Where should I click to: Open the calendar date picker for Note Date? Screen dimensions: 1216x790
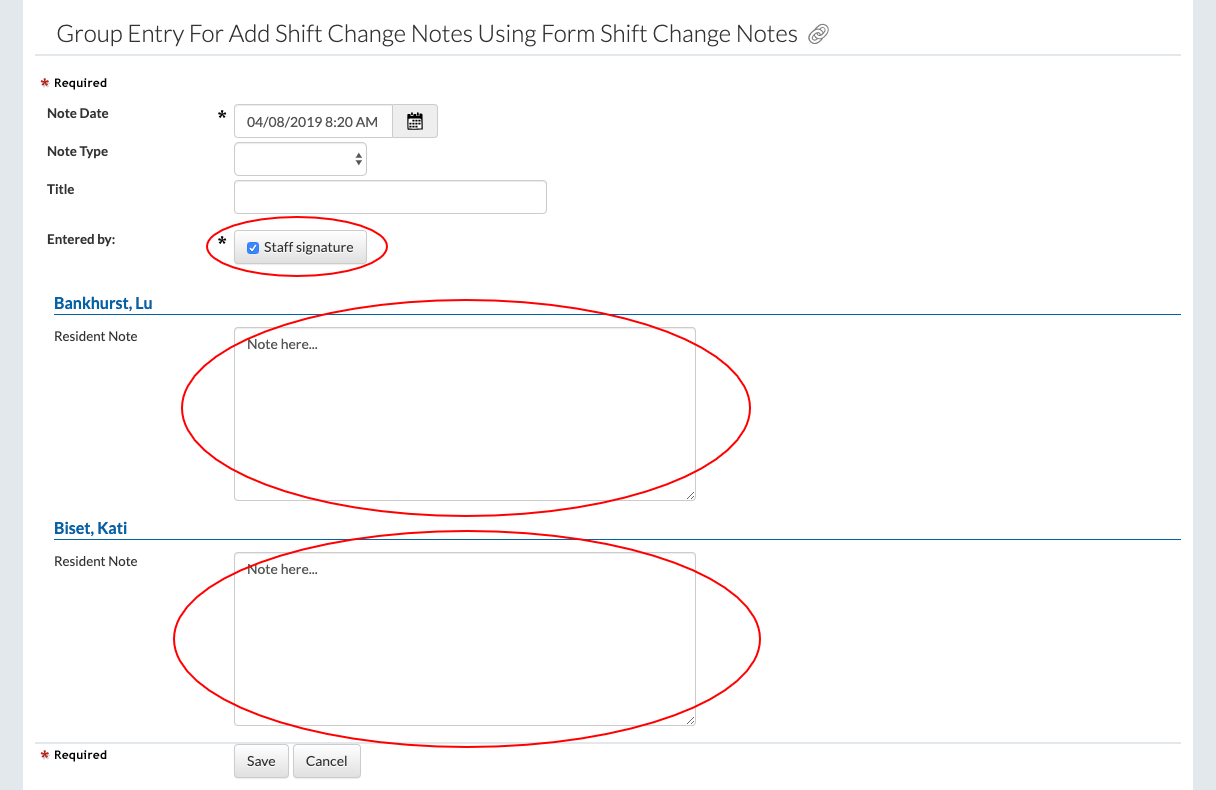click(x=415, y=121)
